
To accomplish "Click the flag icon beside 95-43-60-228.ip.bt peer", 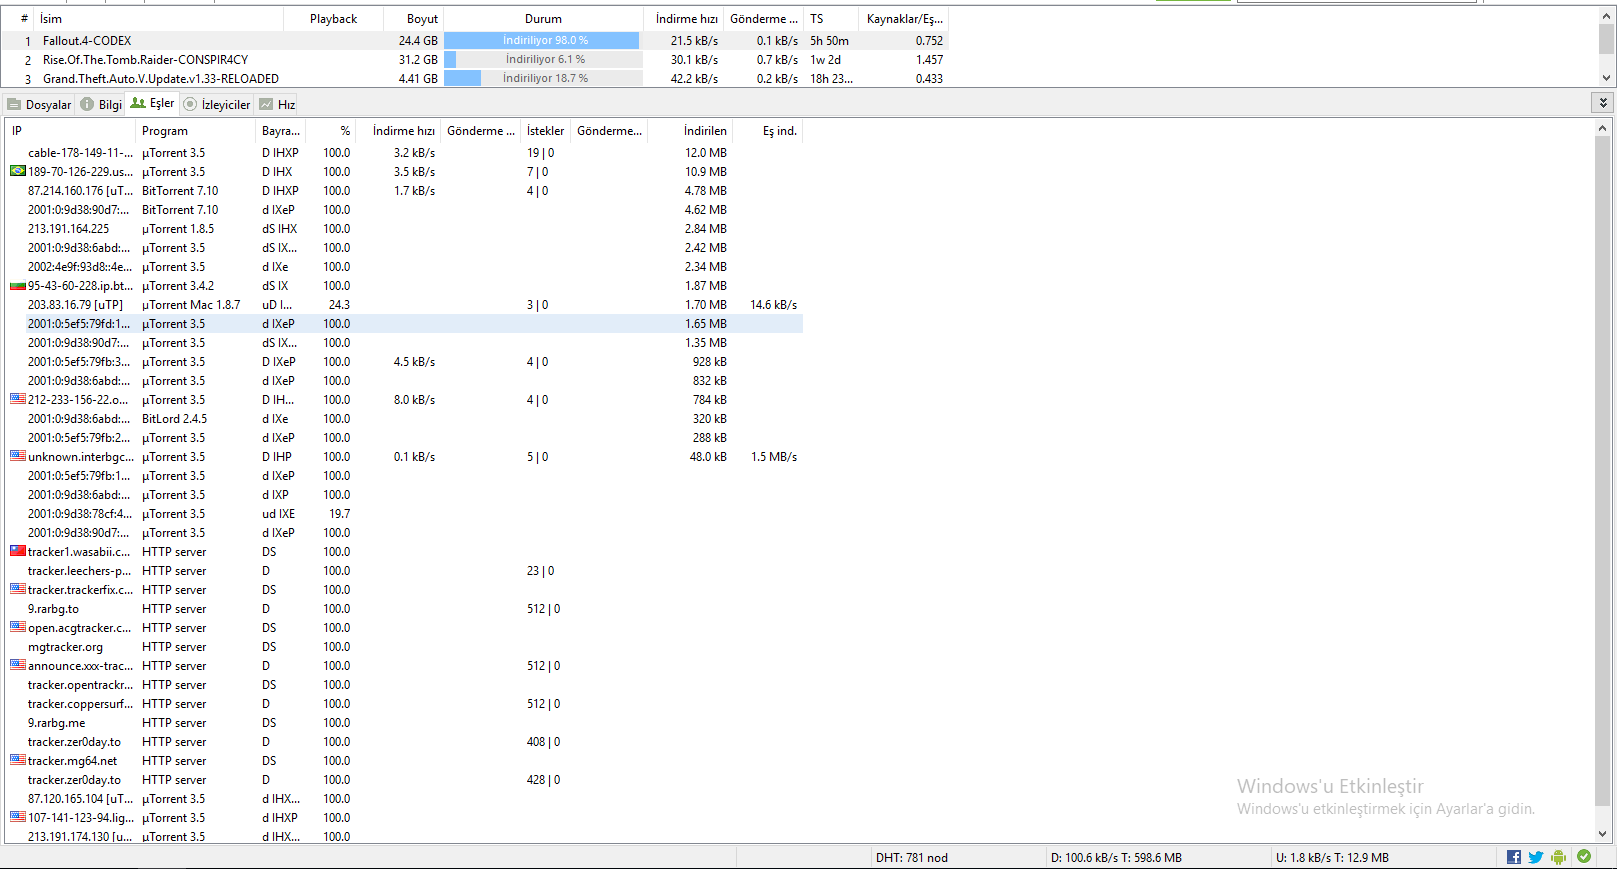I will point(18,285).
